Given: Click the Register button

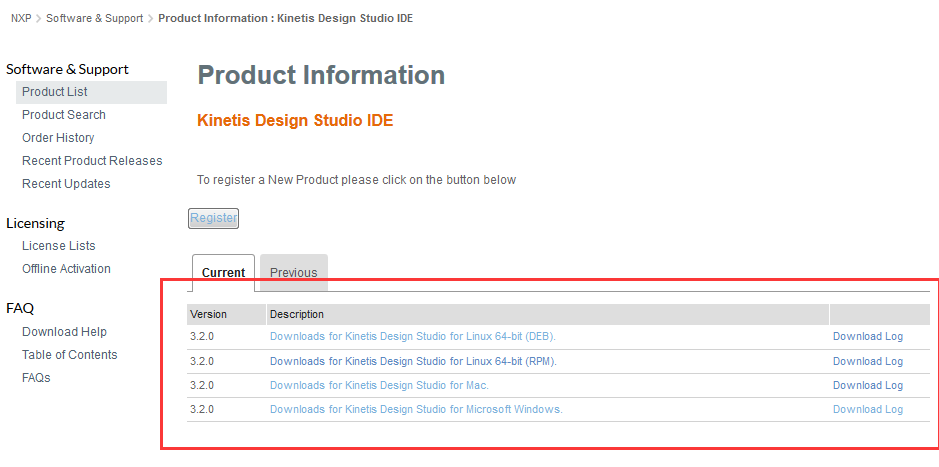Looking at the screenshot, I should (x=213, y=218).
